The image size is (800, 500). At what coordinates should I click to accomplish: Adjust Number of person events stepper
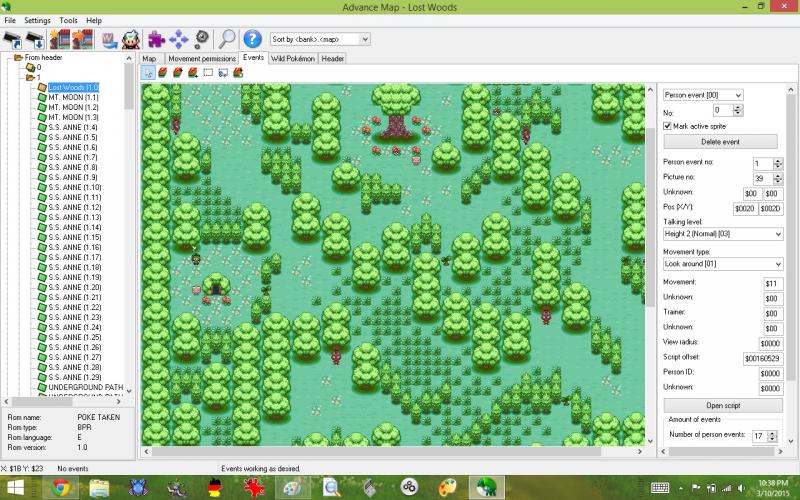click(772, 436)
